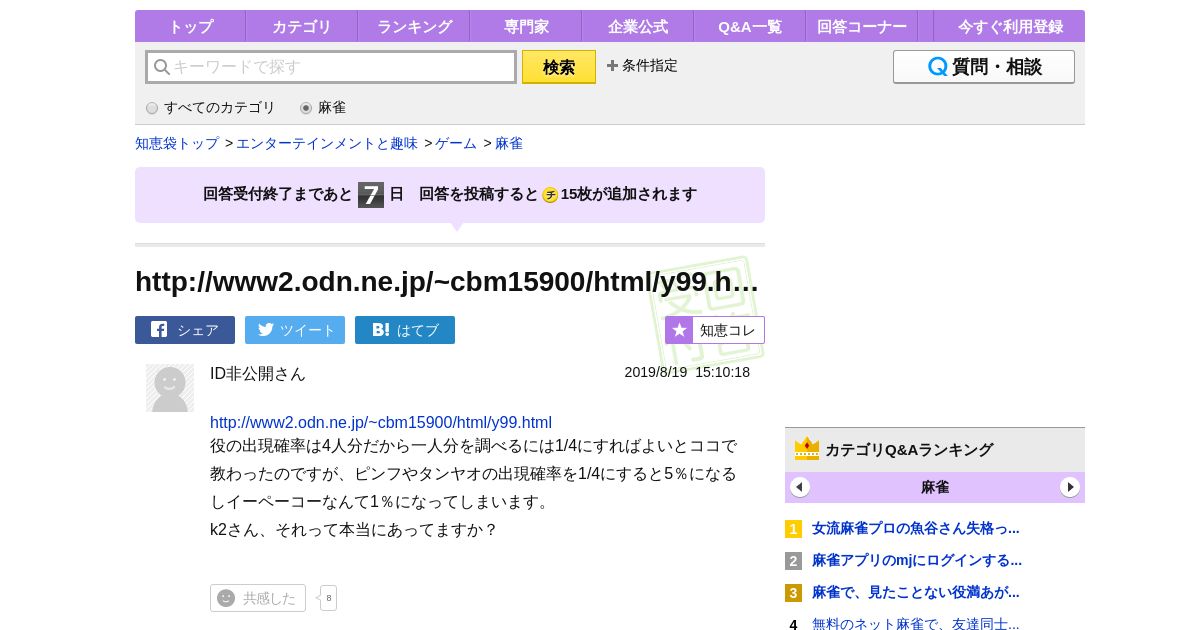Open the 女流麻雀プロの魚谷さん ranking link
1200x630 pixels.
[915, 528]
